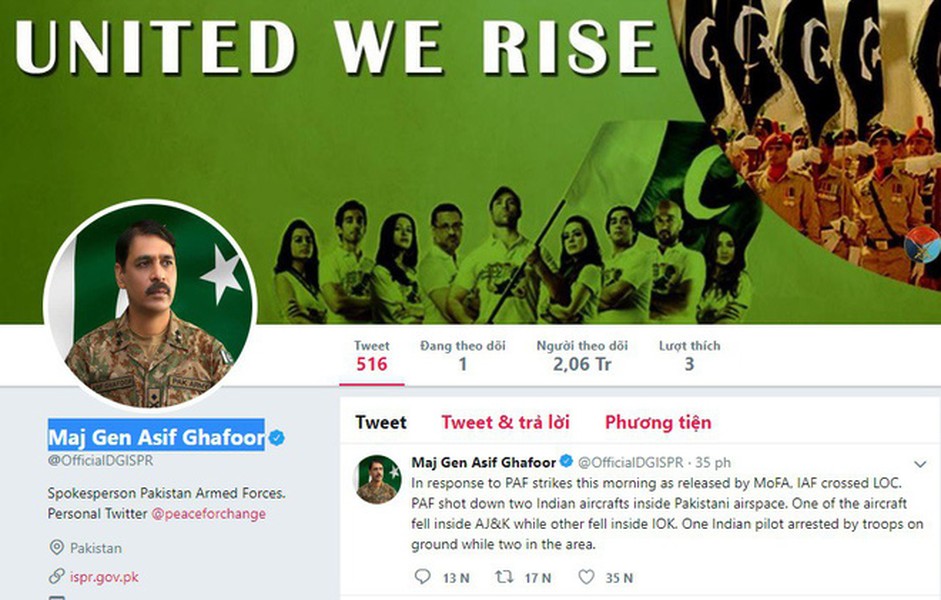The height and width of the screenshot is (600, 941).
Task: Click the retweet arrows icon
Action: coord(504,577)
